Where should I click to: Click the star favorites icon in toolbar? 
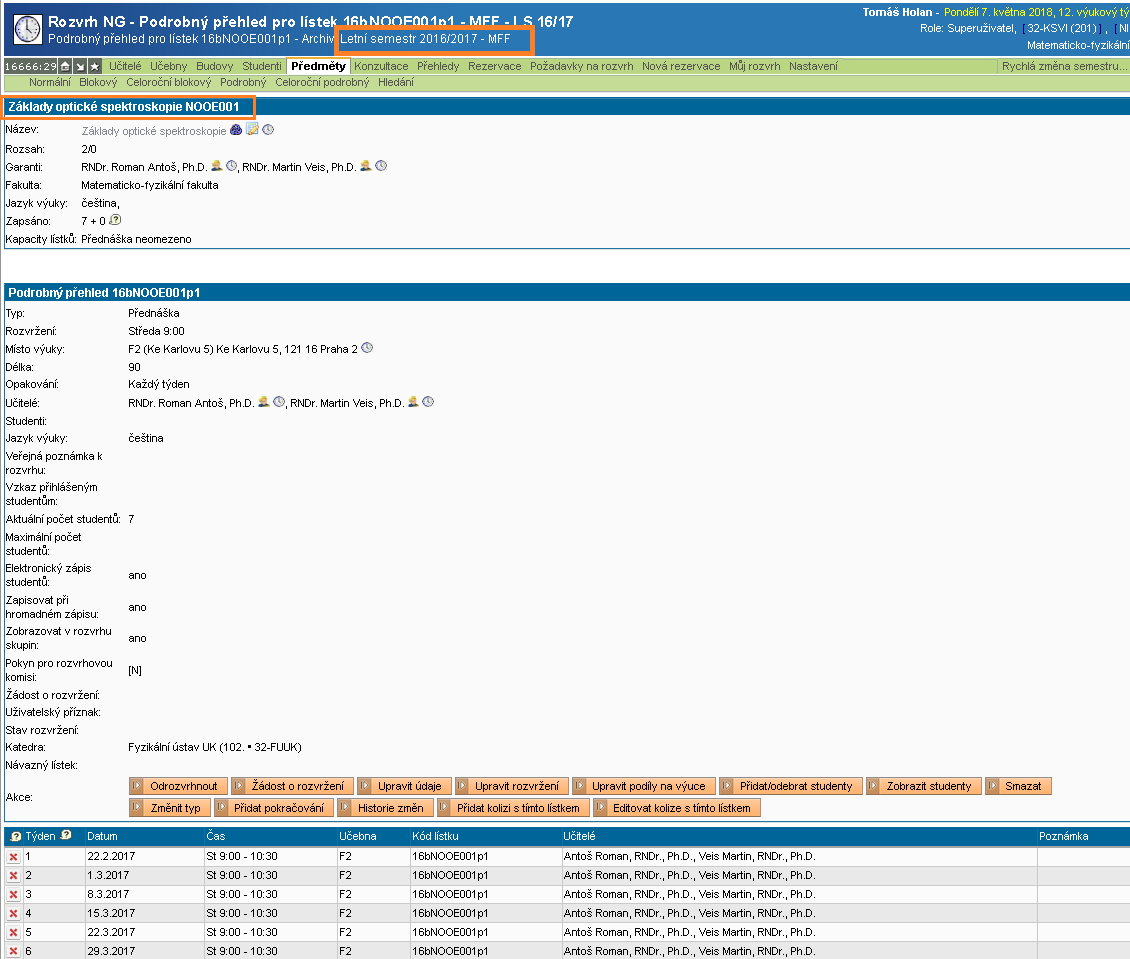94,66
